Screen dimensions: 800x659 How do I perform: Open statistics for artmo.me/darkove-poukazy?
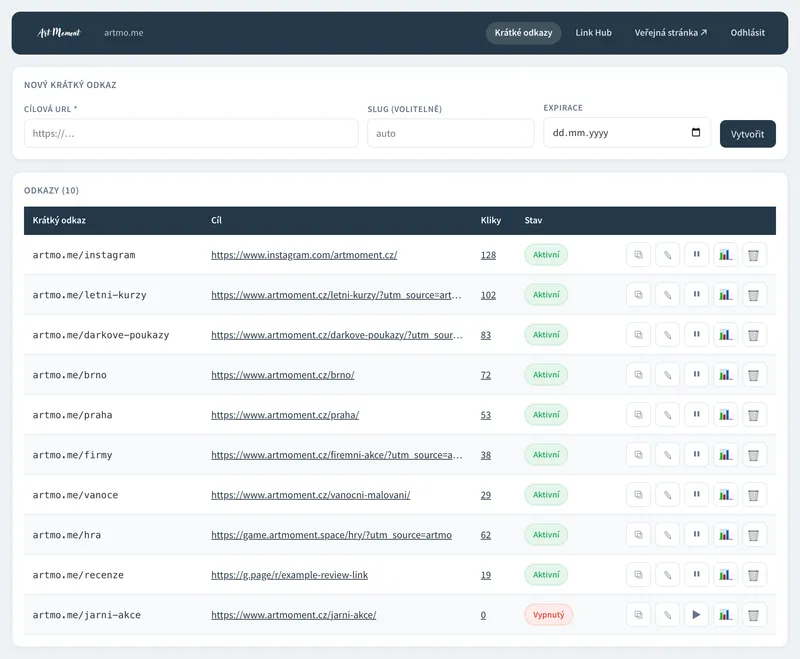click(x=725, y=335)
